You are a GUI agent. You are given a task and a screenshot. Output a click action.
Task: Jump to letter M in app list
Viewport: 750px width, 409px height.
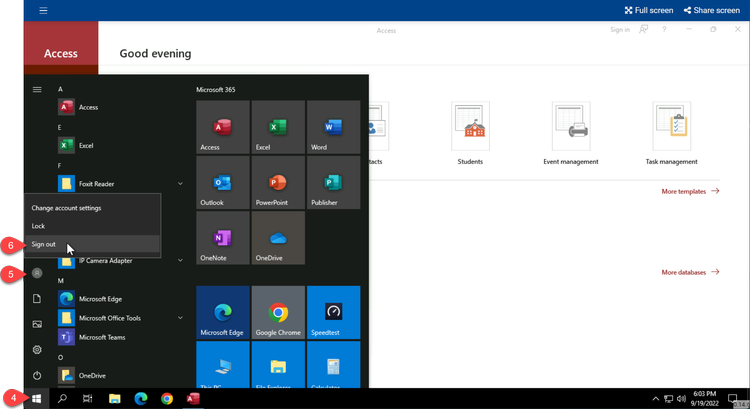click(x=61, y=281)
